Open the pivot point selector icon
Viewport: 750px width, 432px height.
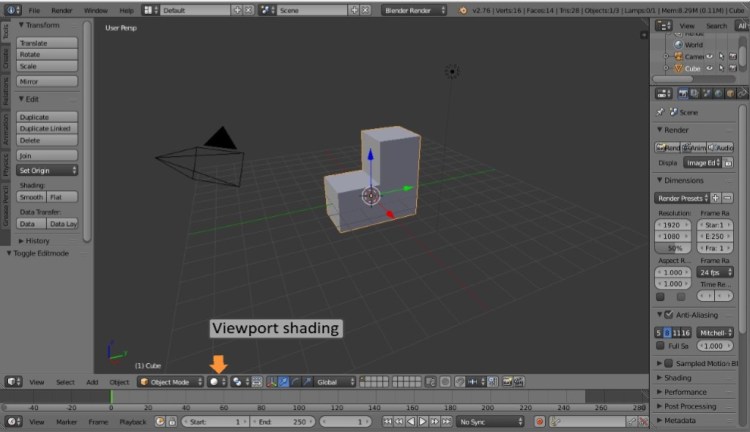pos(240,382)
